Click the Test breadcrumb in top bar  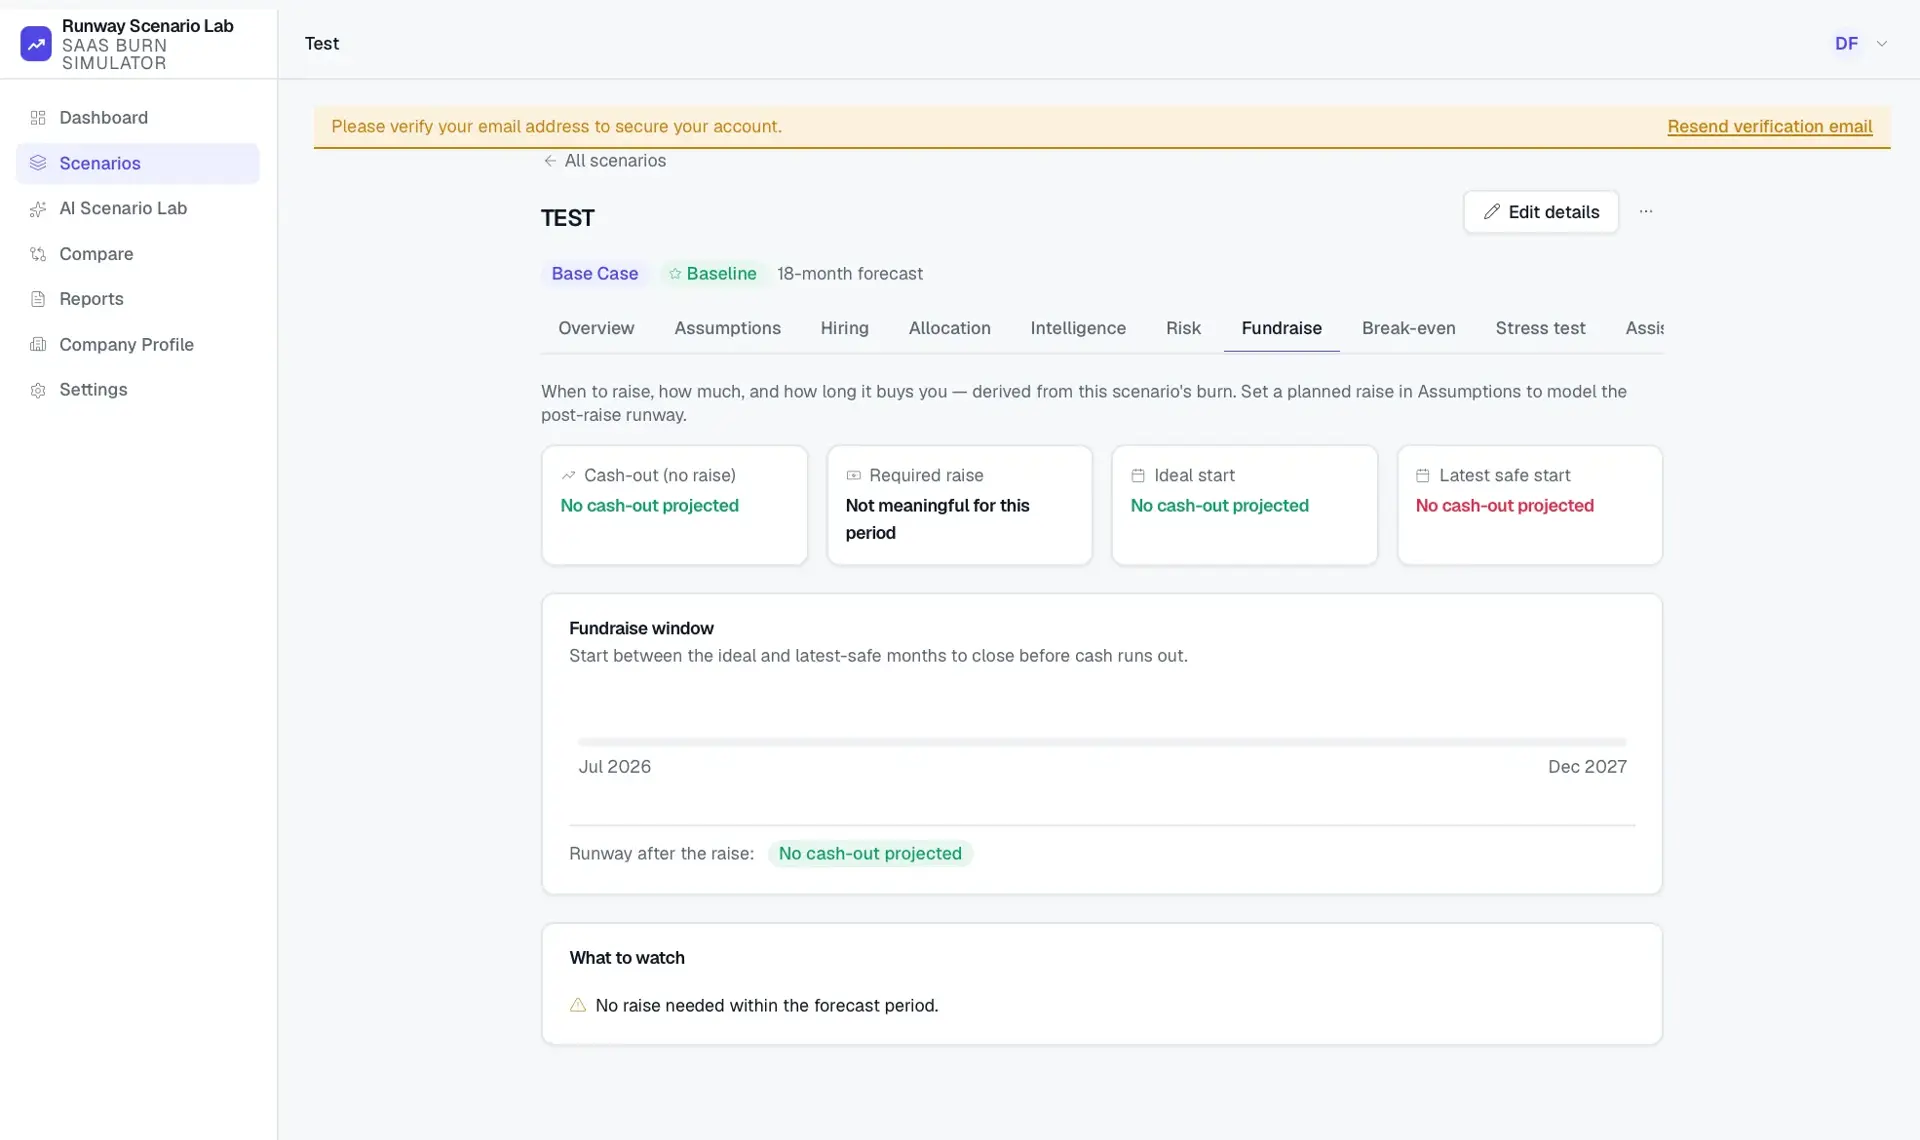[x=322, y=44]
